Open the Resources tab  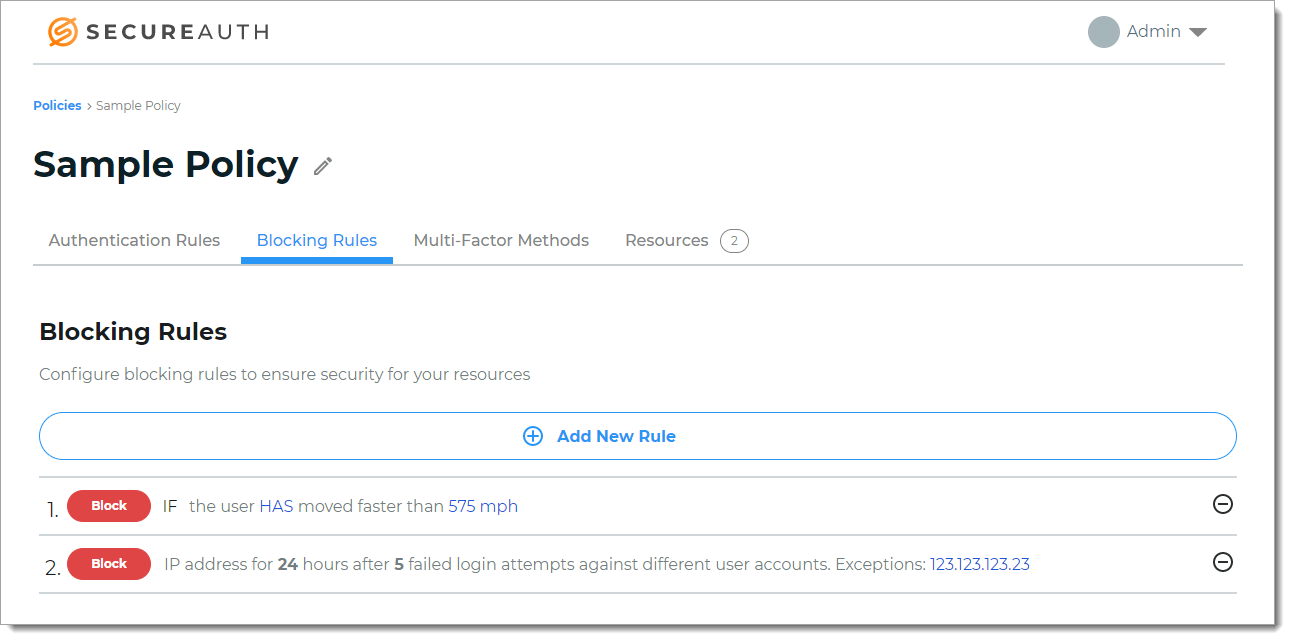[x=666, y=241]
